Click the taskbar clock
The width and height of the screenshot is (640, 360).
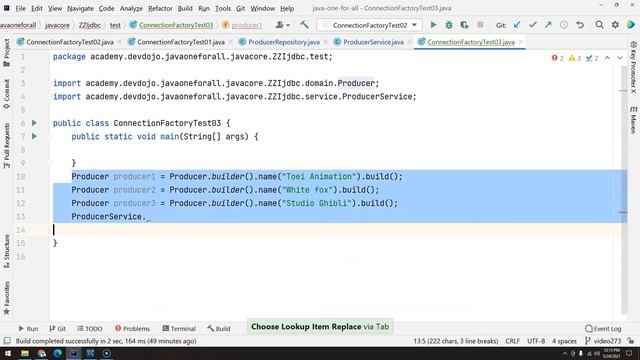click(611, 353)
